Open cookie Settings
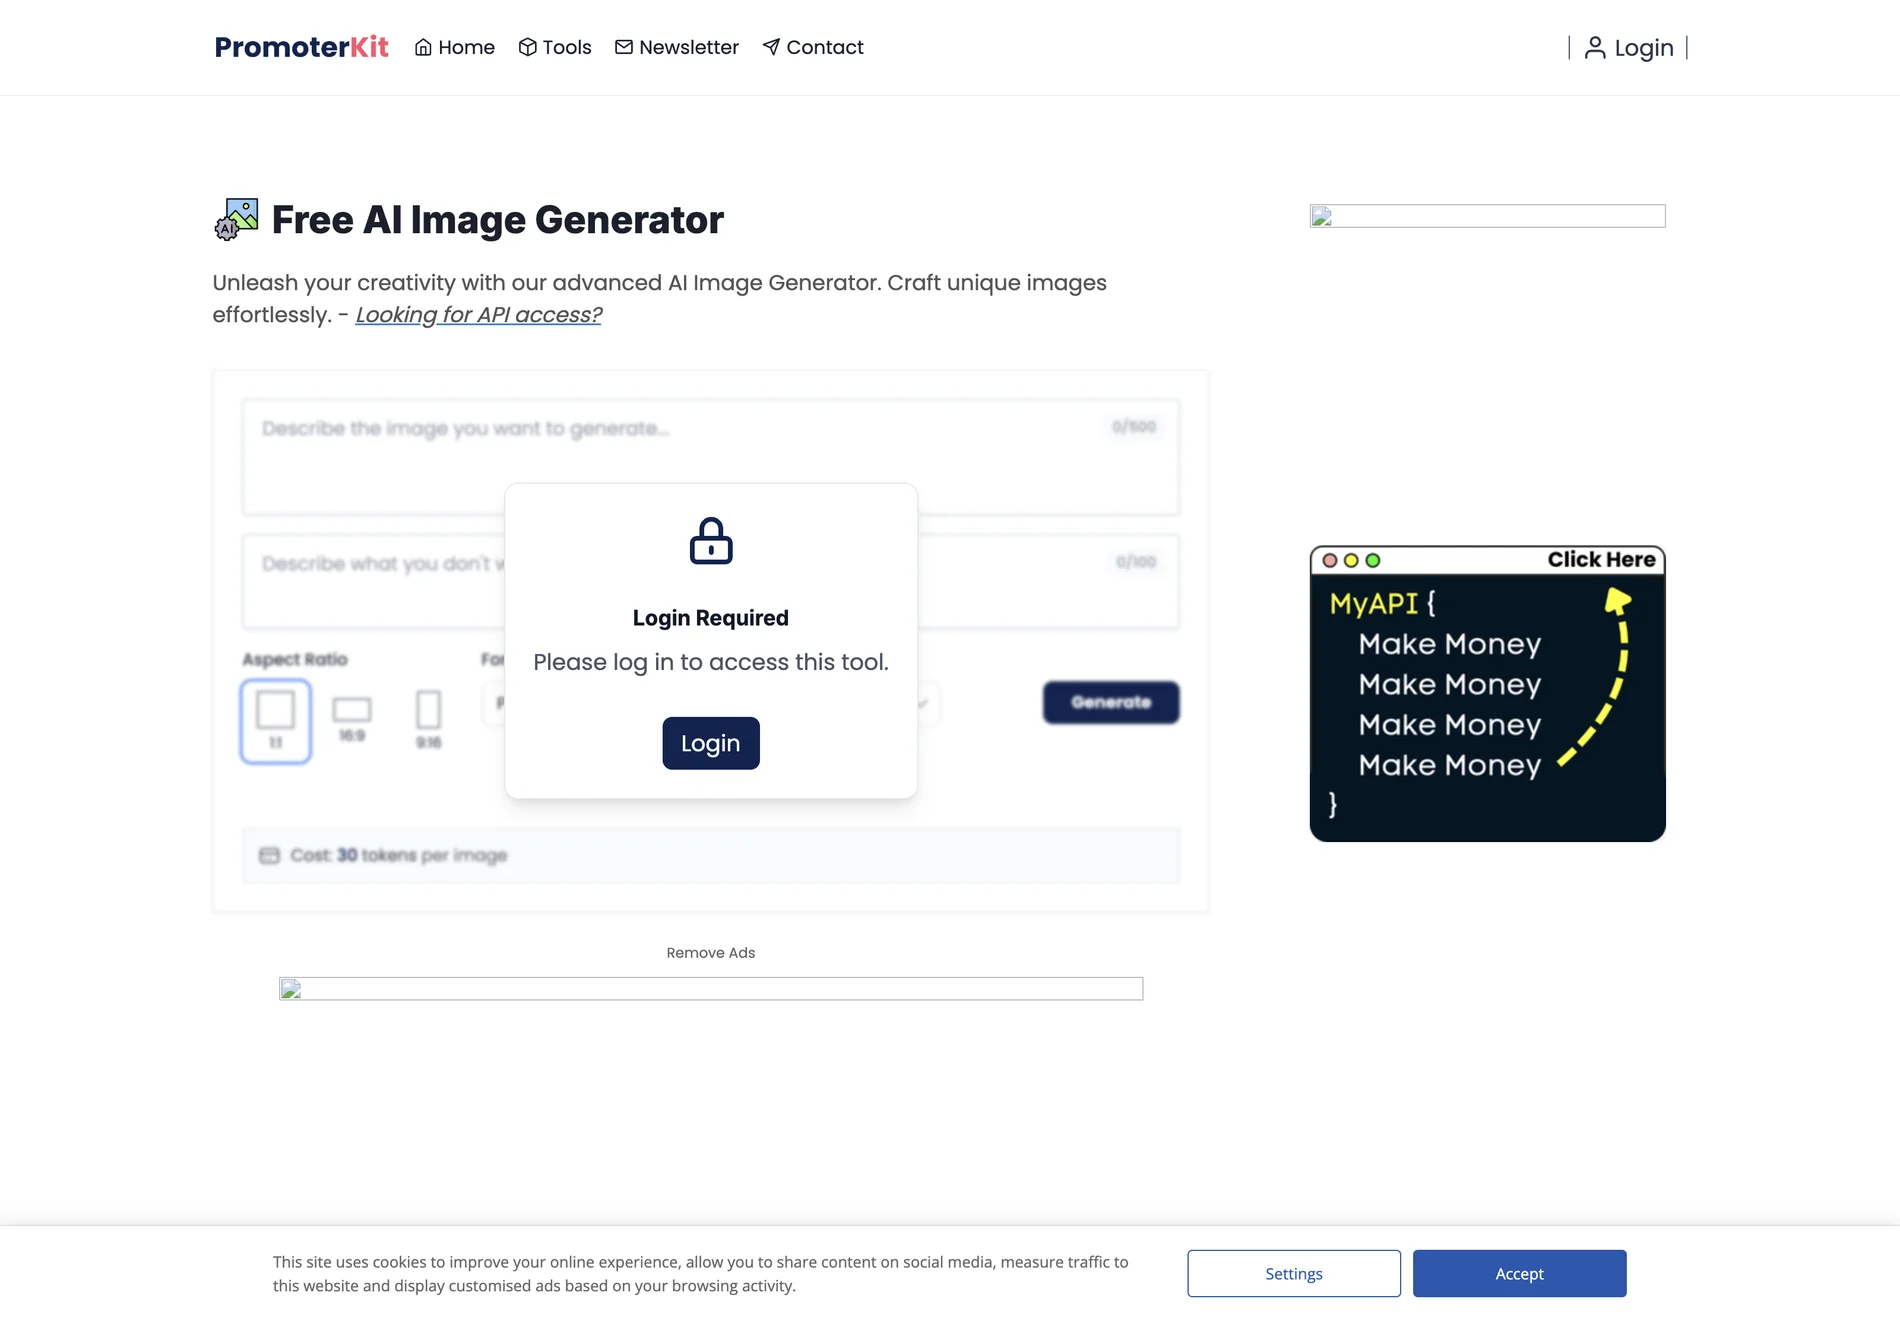This screenshot has width=1900, height=1321. (1294, 1273)
